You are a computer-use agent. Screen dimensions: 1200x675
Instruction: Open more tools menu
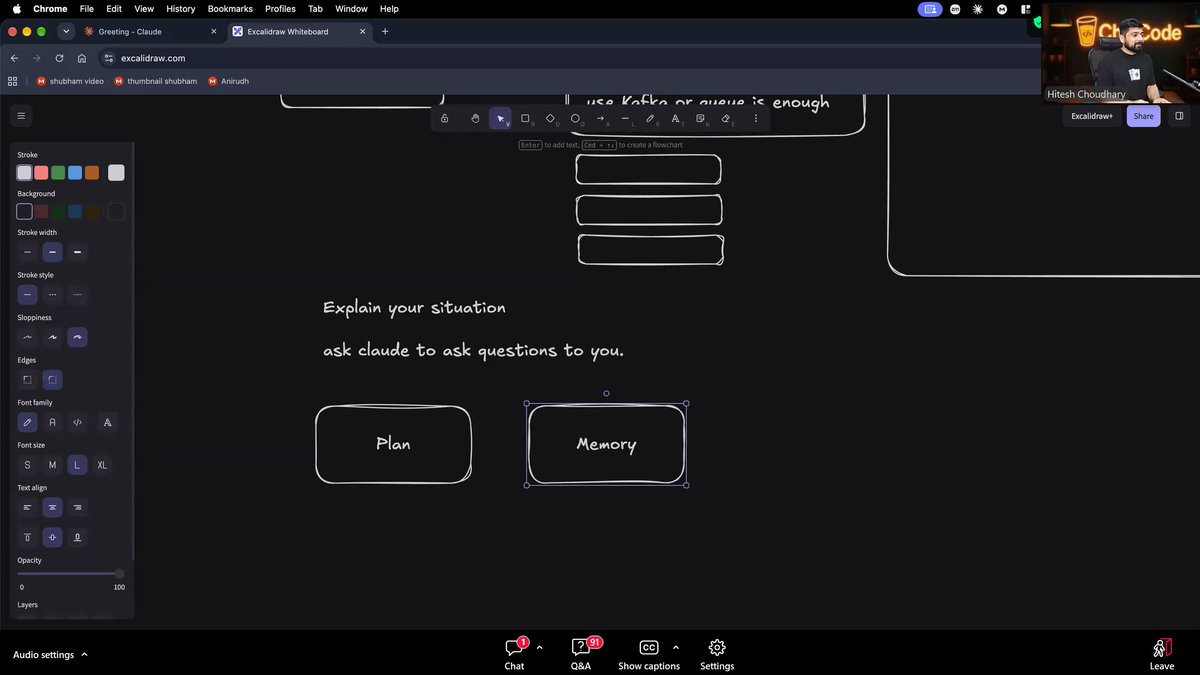[756, 118]
